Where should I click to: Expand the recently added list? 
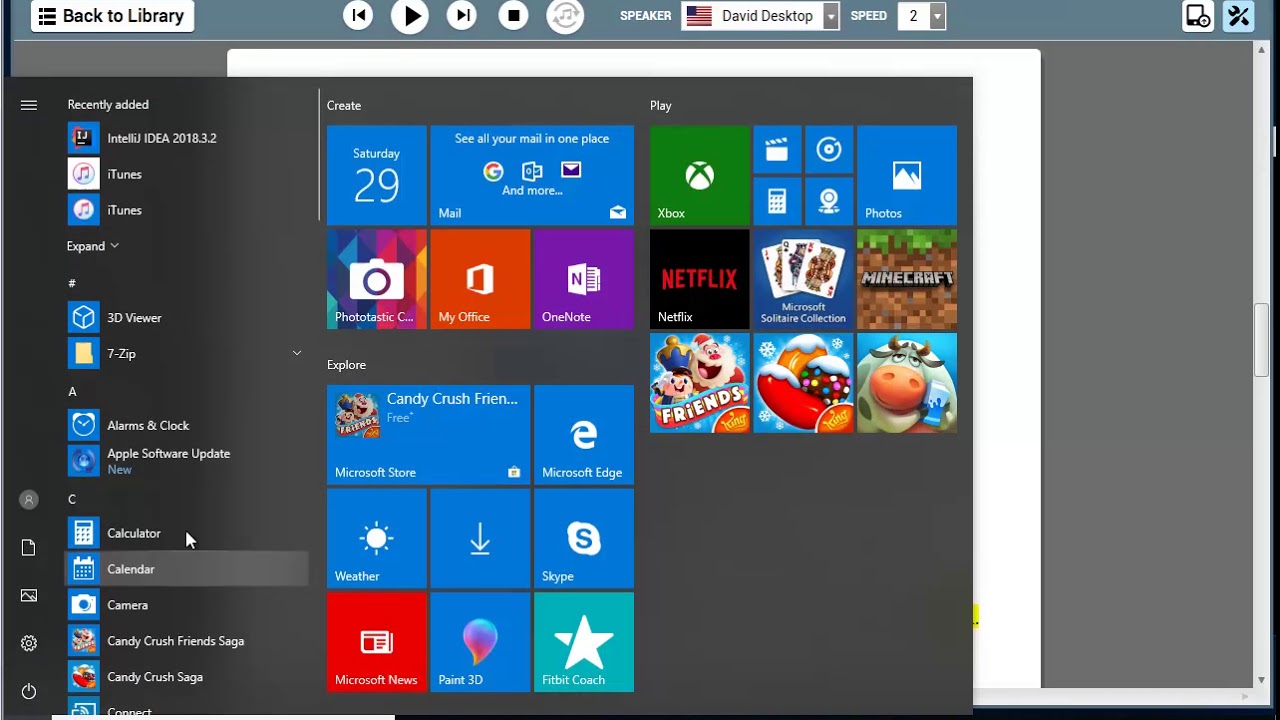click(x=93, y=246)
